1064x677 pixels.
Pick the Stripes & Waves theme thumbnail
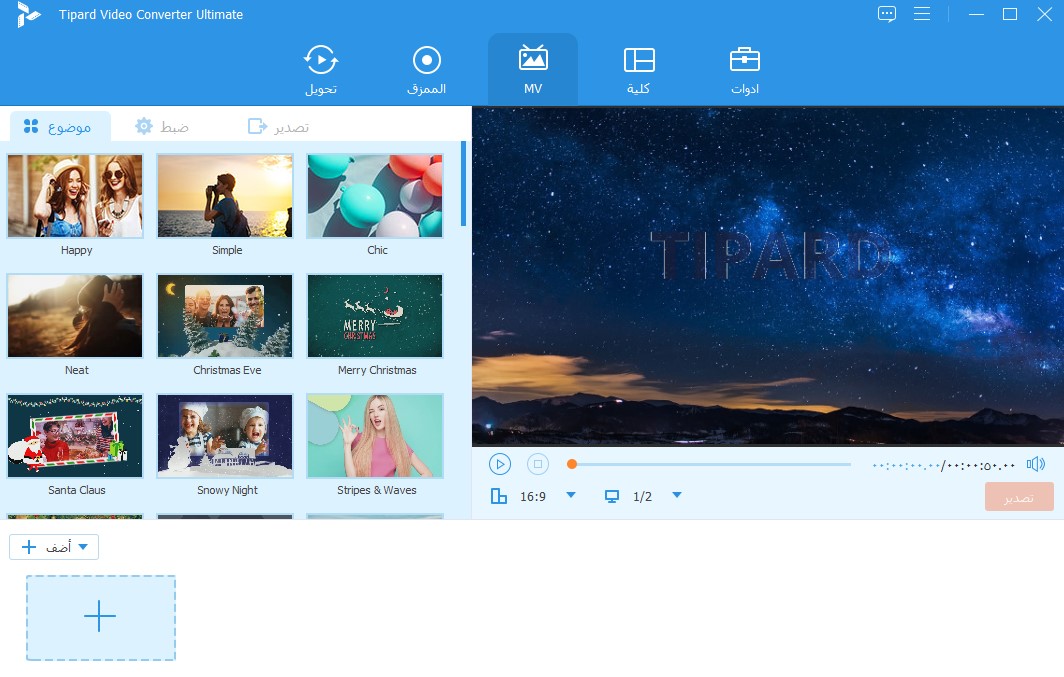click(x=375, y=436)
